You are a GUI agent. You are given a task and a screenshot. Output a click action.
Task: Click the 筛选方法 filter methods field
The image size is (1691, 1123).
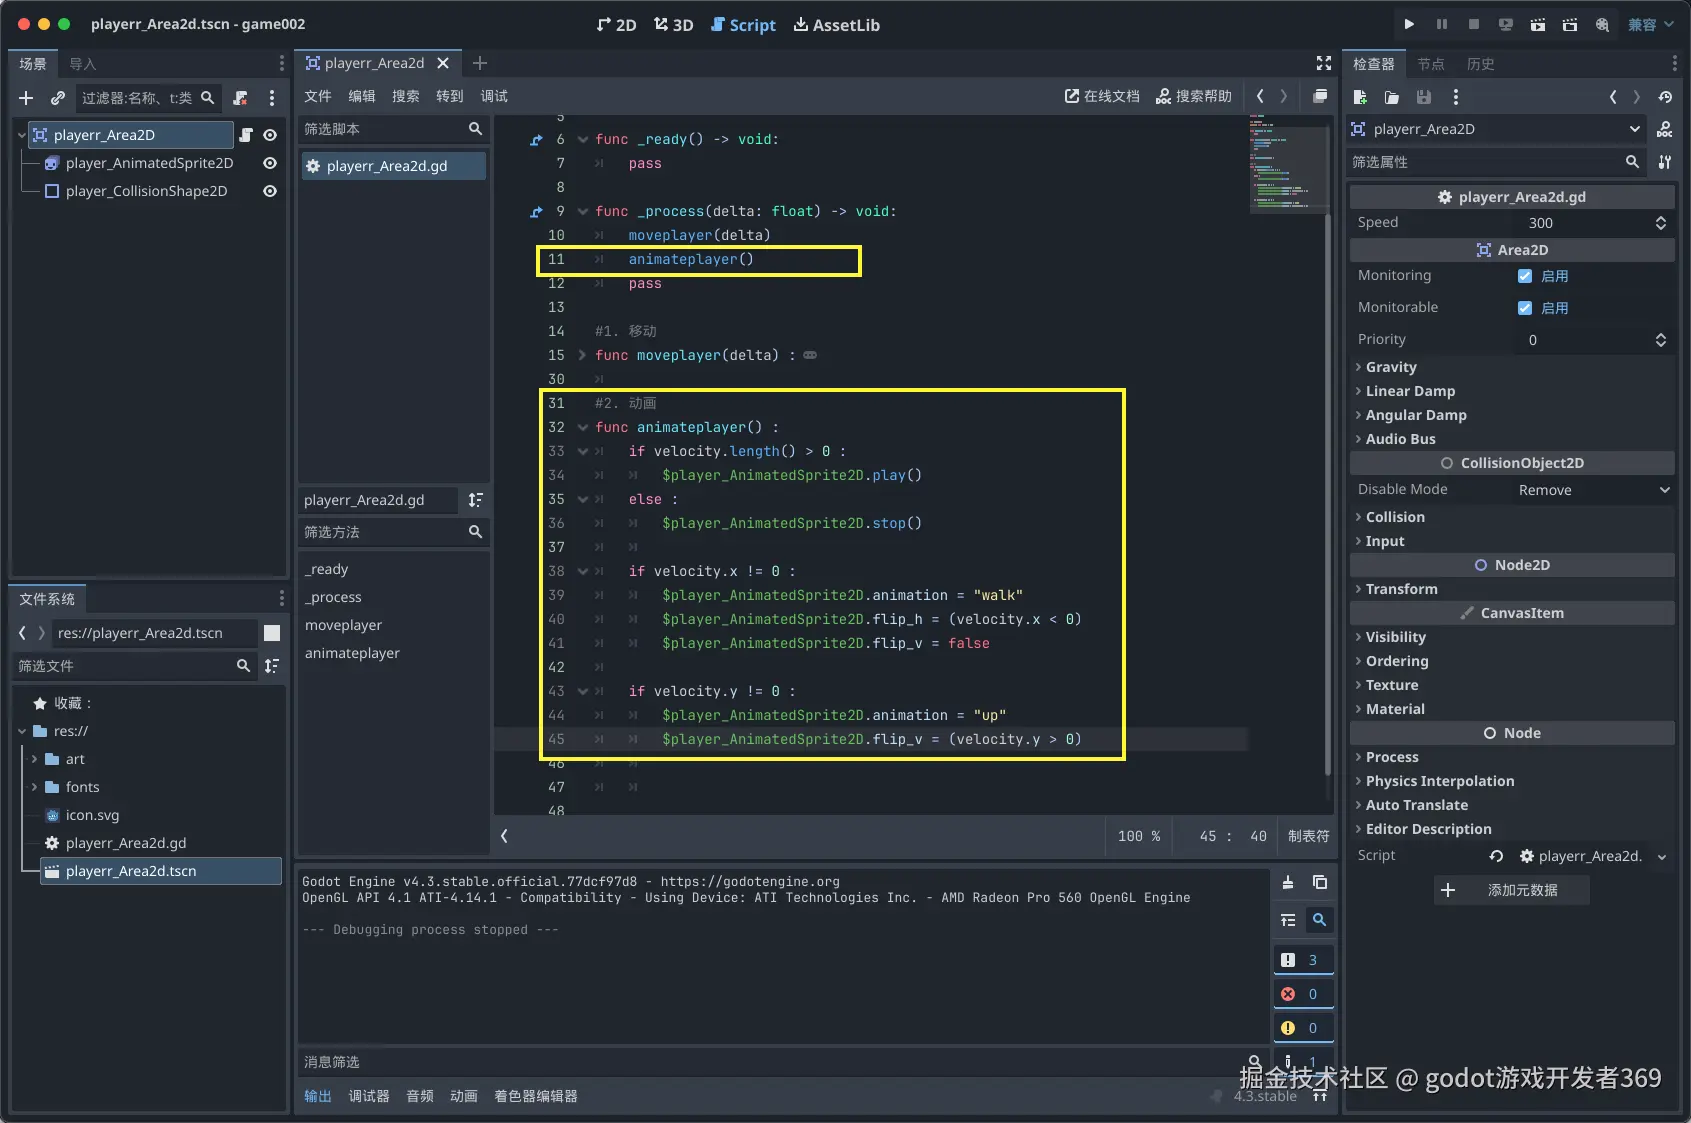click(x=394, y=532)
